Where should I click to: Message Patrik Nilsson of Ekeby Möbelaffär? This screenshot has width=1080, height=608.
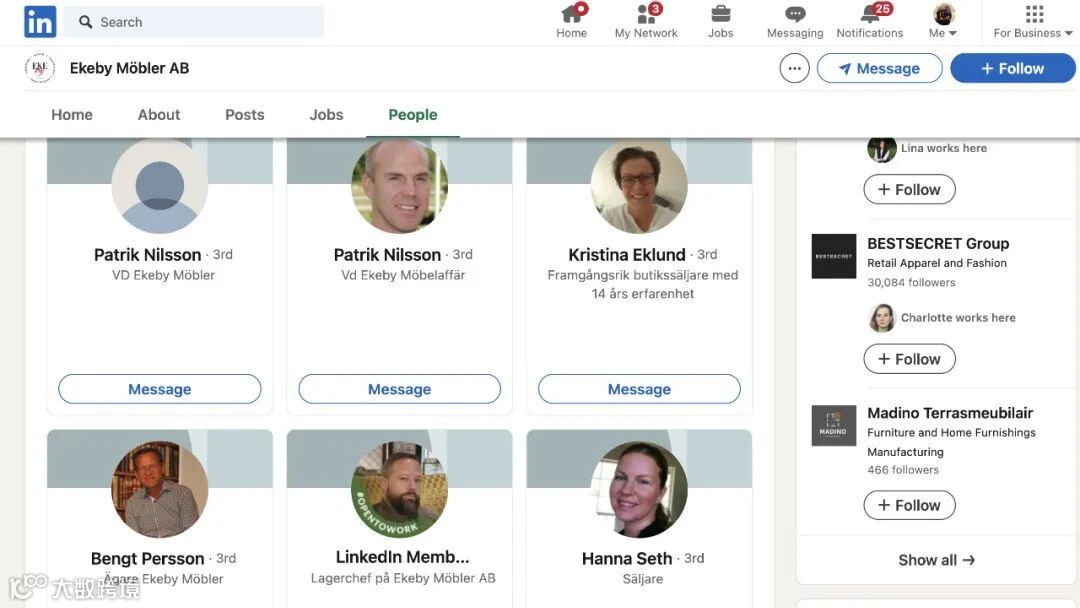pos(399,389)
